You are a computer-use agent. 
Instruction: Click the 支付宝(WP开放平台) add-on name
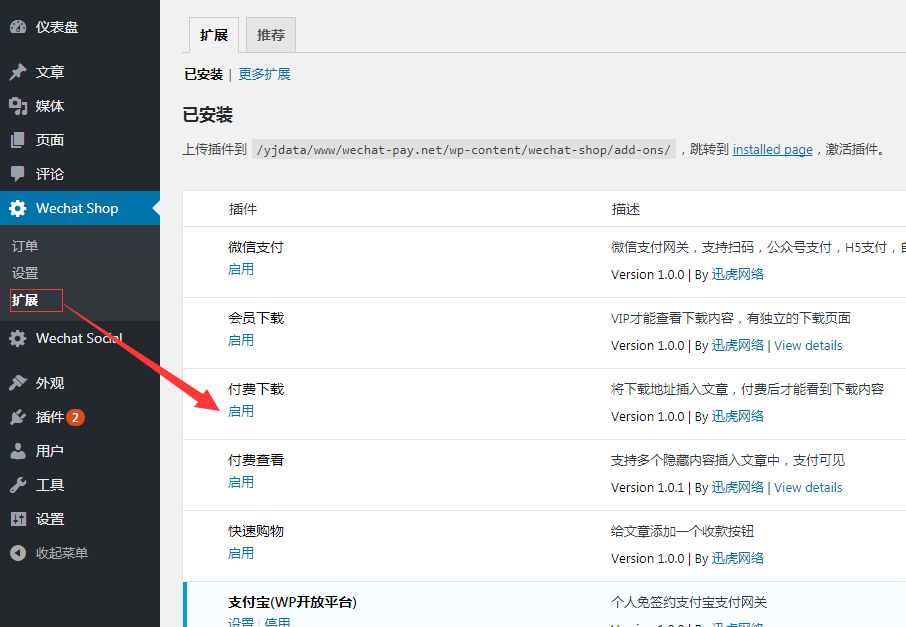point(292,603)
